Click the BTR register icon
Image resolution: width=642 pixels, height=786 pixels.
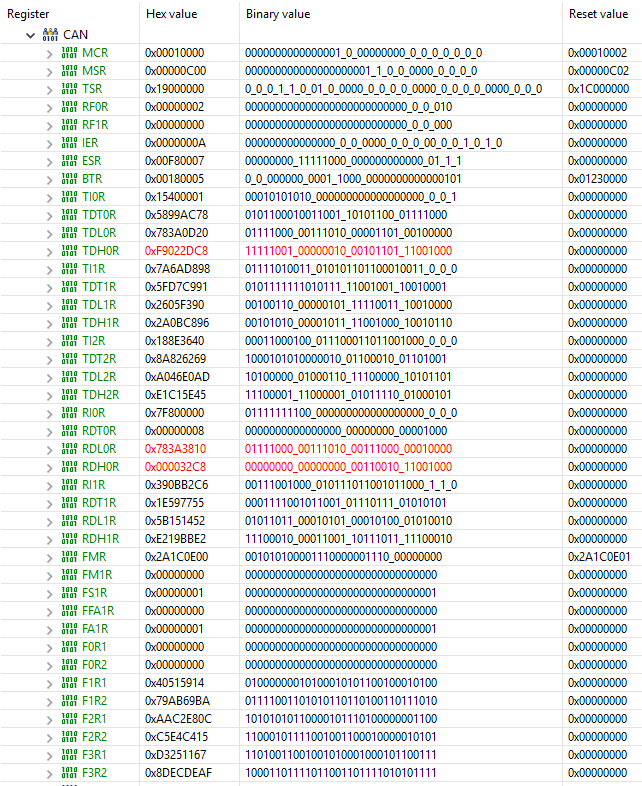coord(69,179)
